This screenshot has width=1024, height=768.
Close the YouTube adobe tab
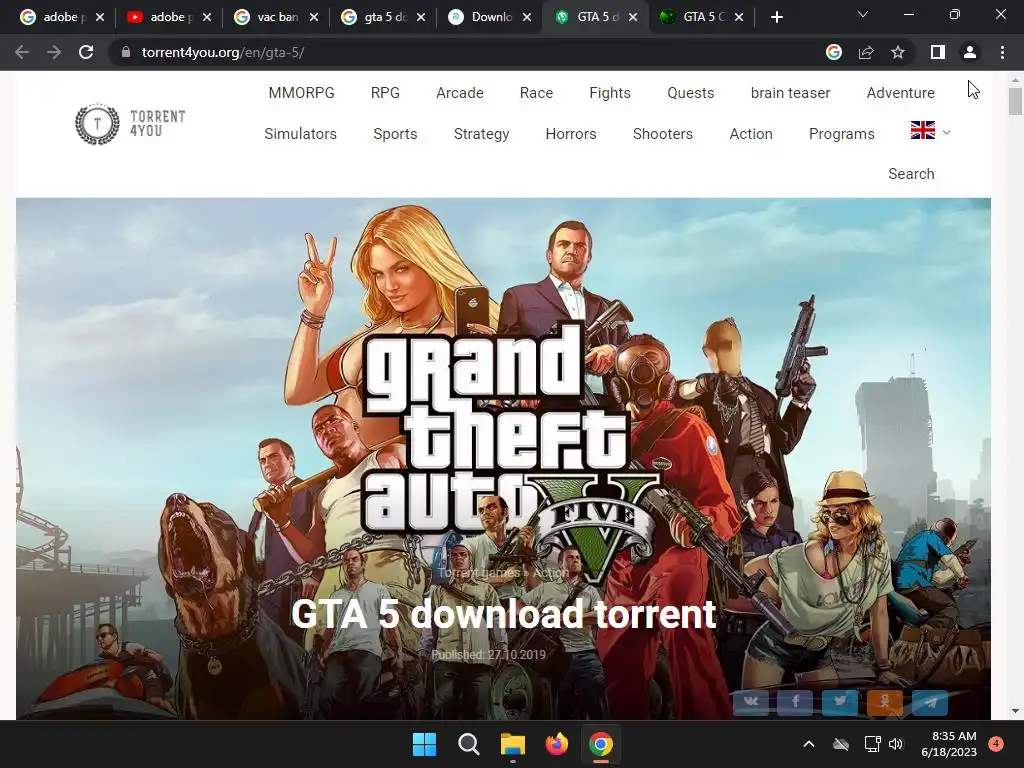pos(207,17)
